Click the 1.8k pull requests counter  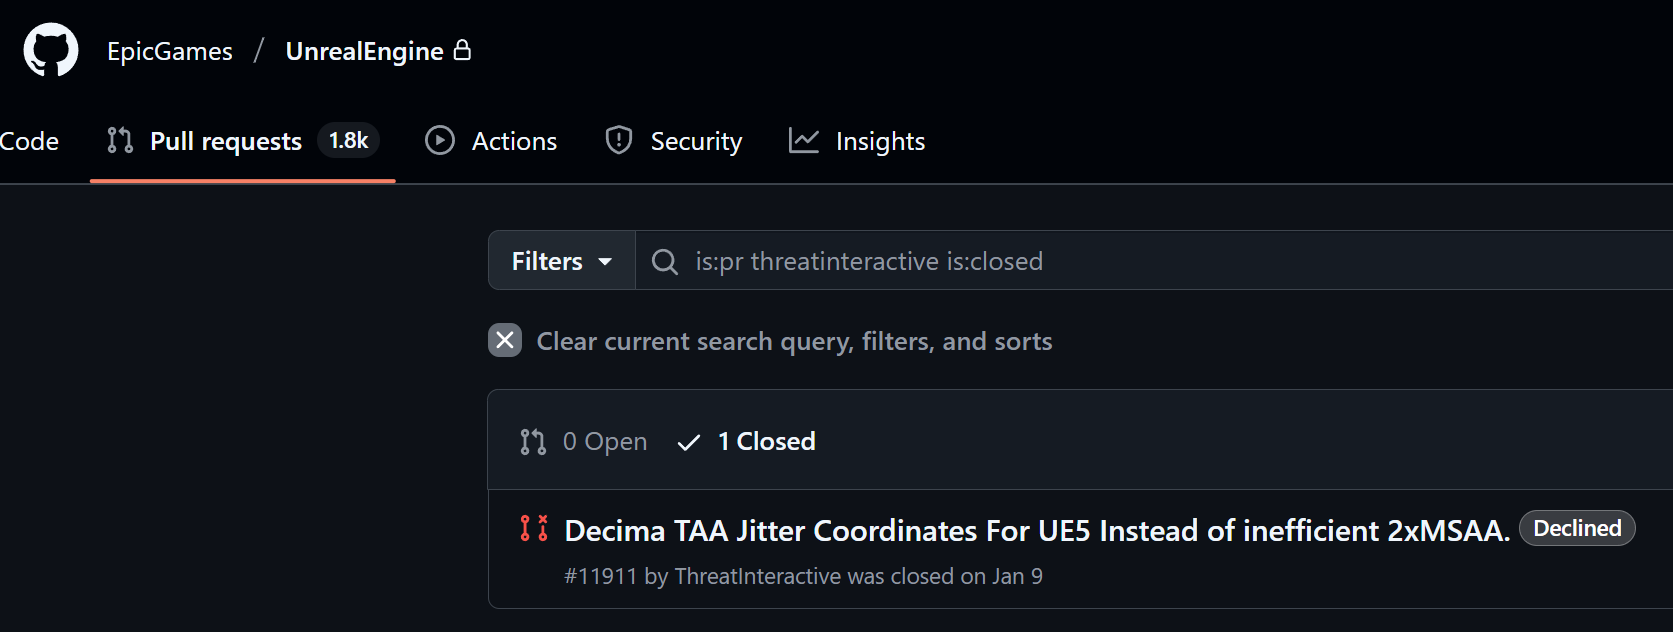pos(348,140)
